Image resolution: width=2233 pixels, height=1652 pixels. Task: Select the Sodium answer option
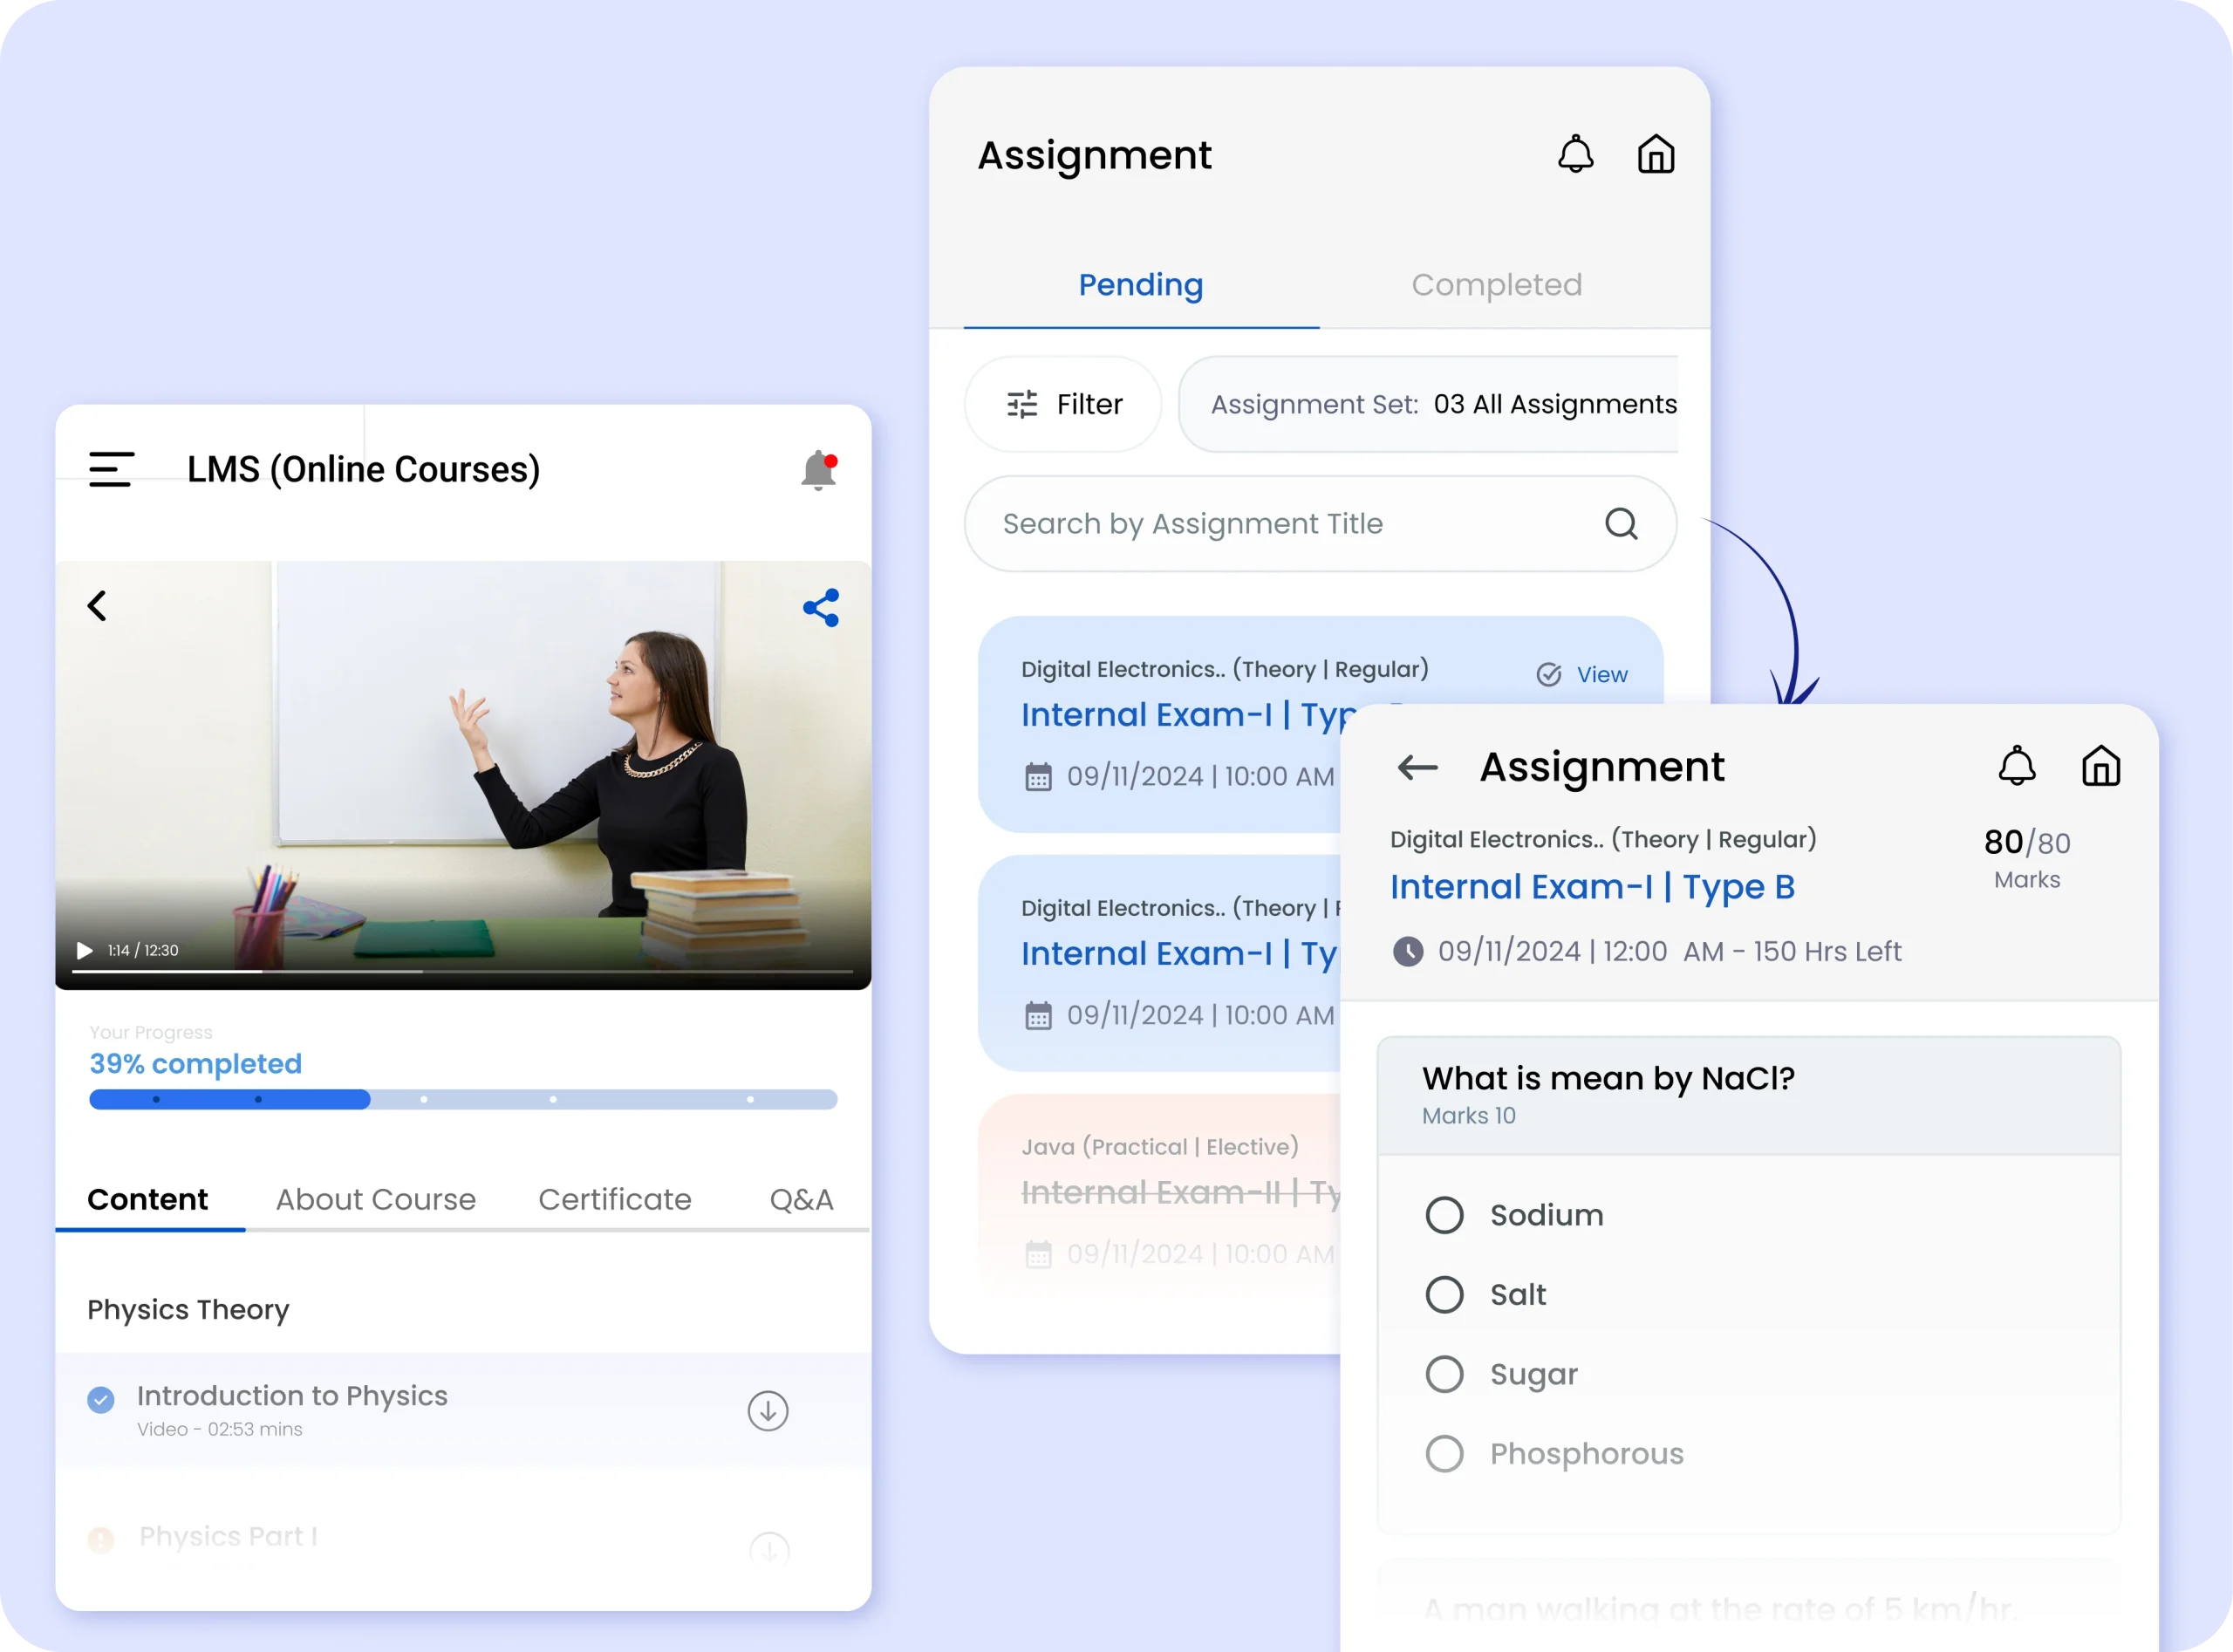[1444, 1215]
